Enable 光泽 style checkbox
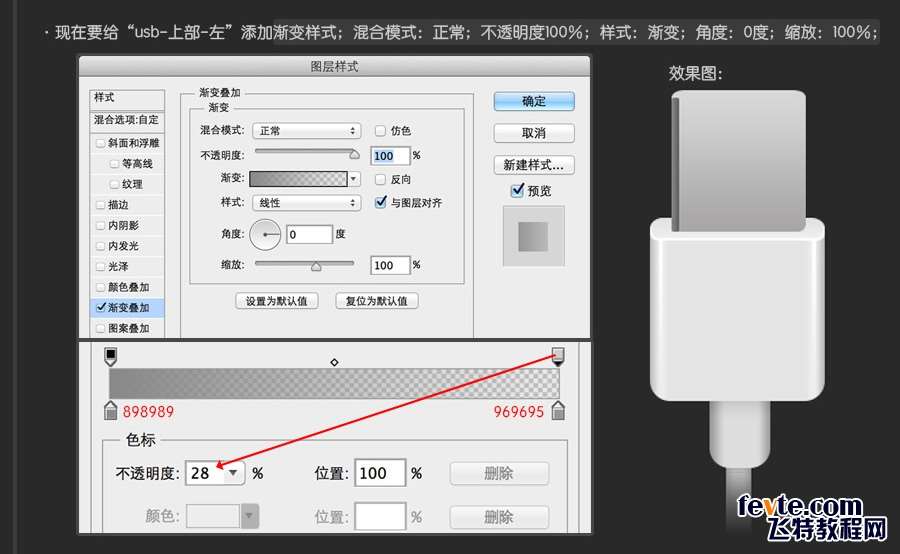Screen dimensions: 900x554 point(101,267)
